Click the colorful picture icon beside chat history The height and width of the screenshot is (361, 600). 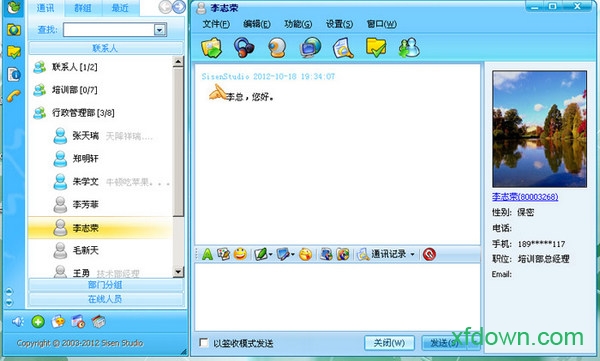tap(343, 254)
